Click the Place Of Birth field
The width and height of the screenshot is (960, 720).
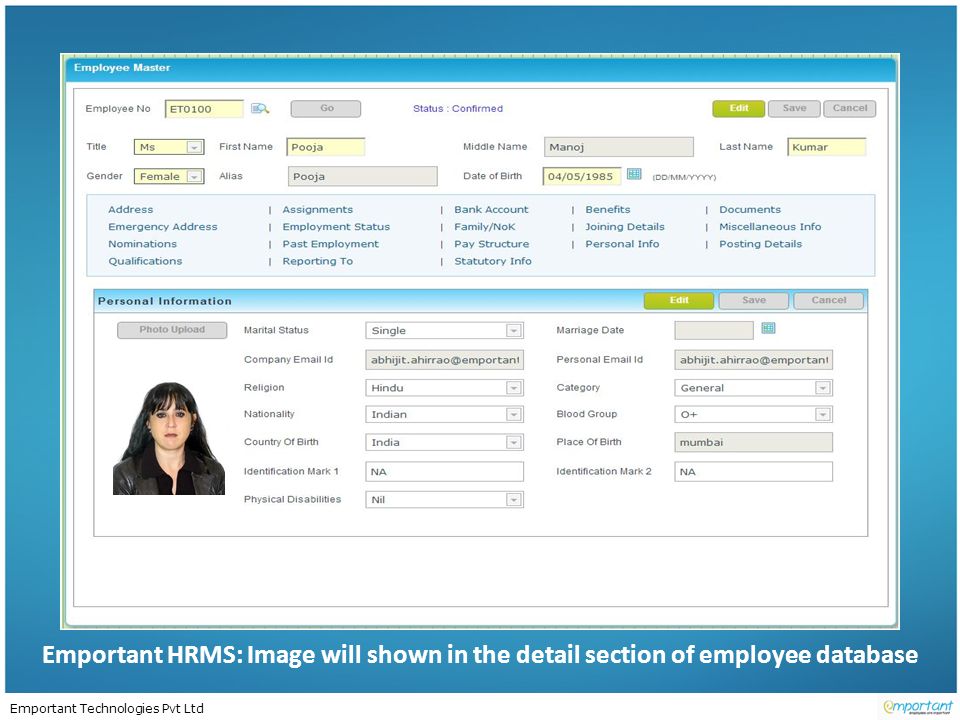[x=754, y=442]
